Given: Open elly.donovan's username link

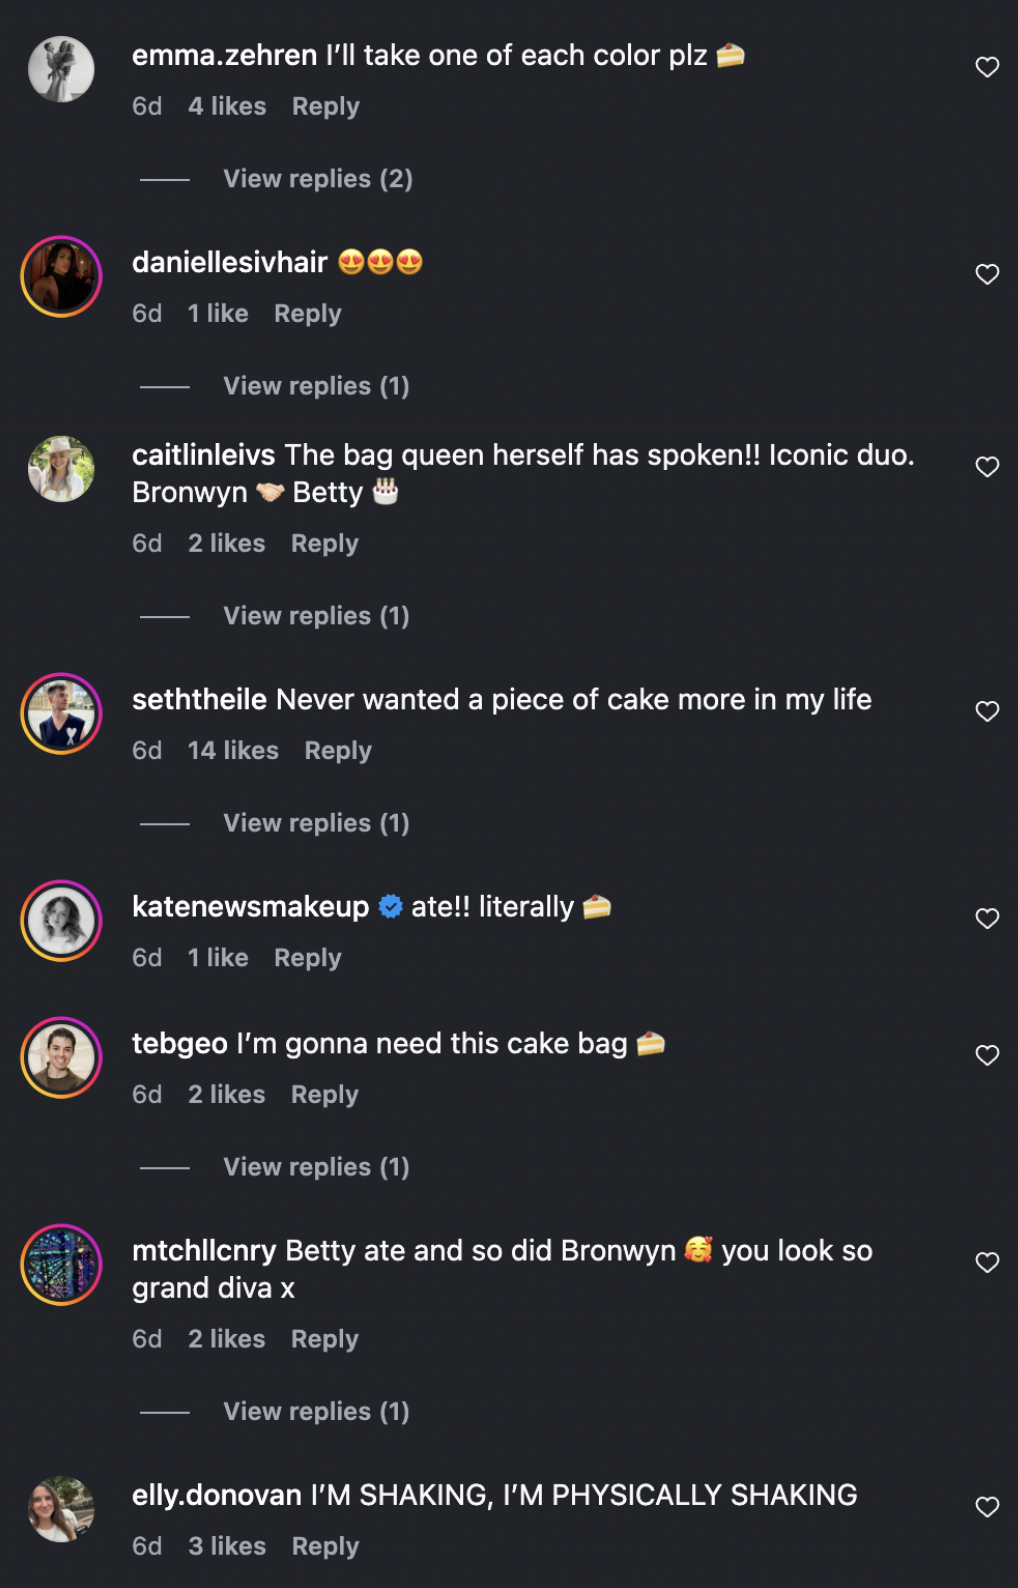Looking at the screenshot, I should [216, 1495].
